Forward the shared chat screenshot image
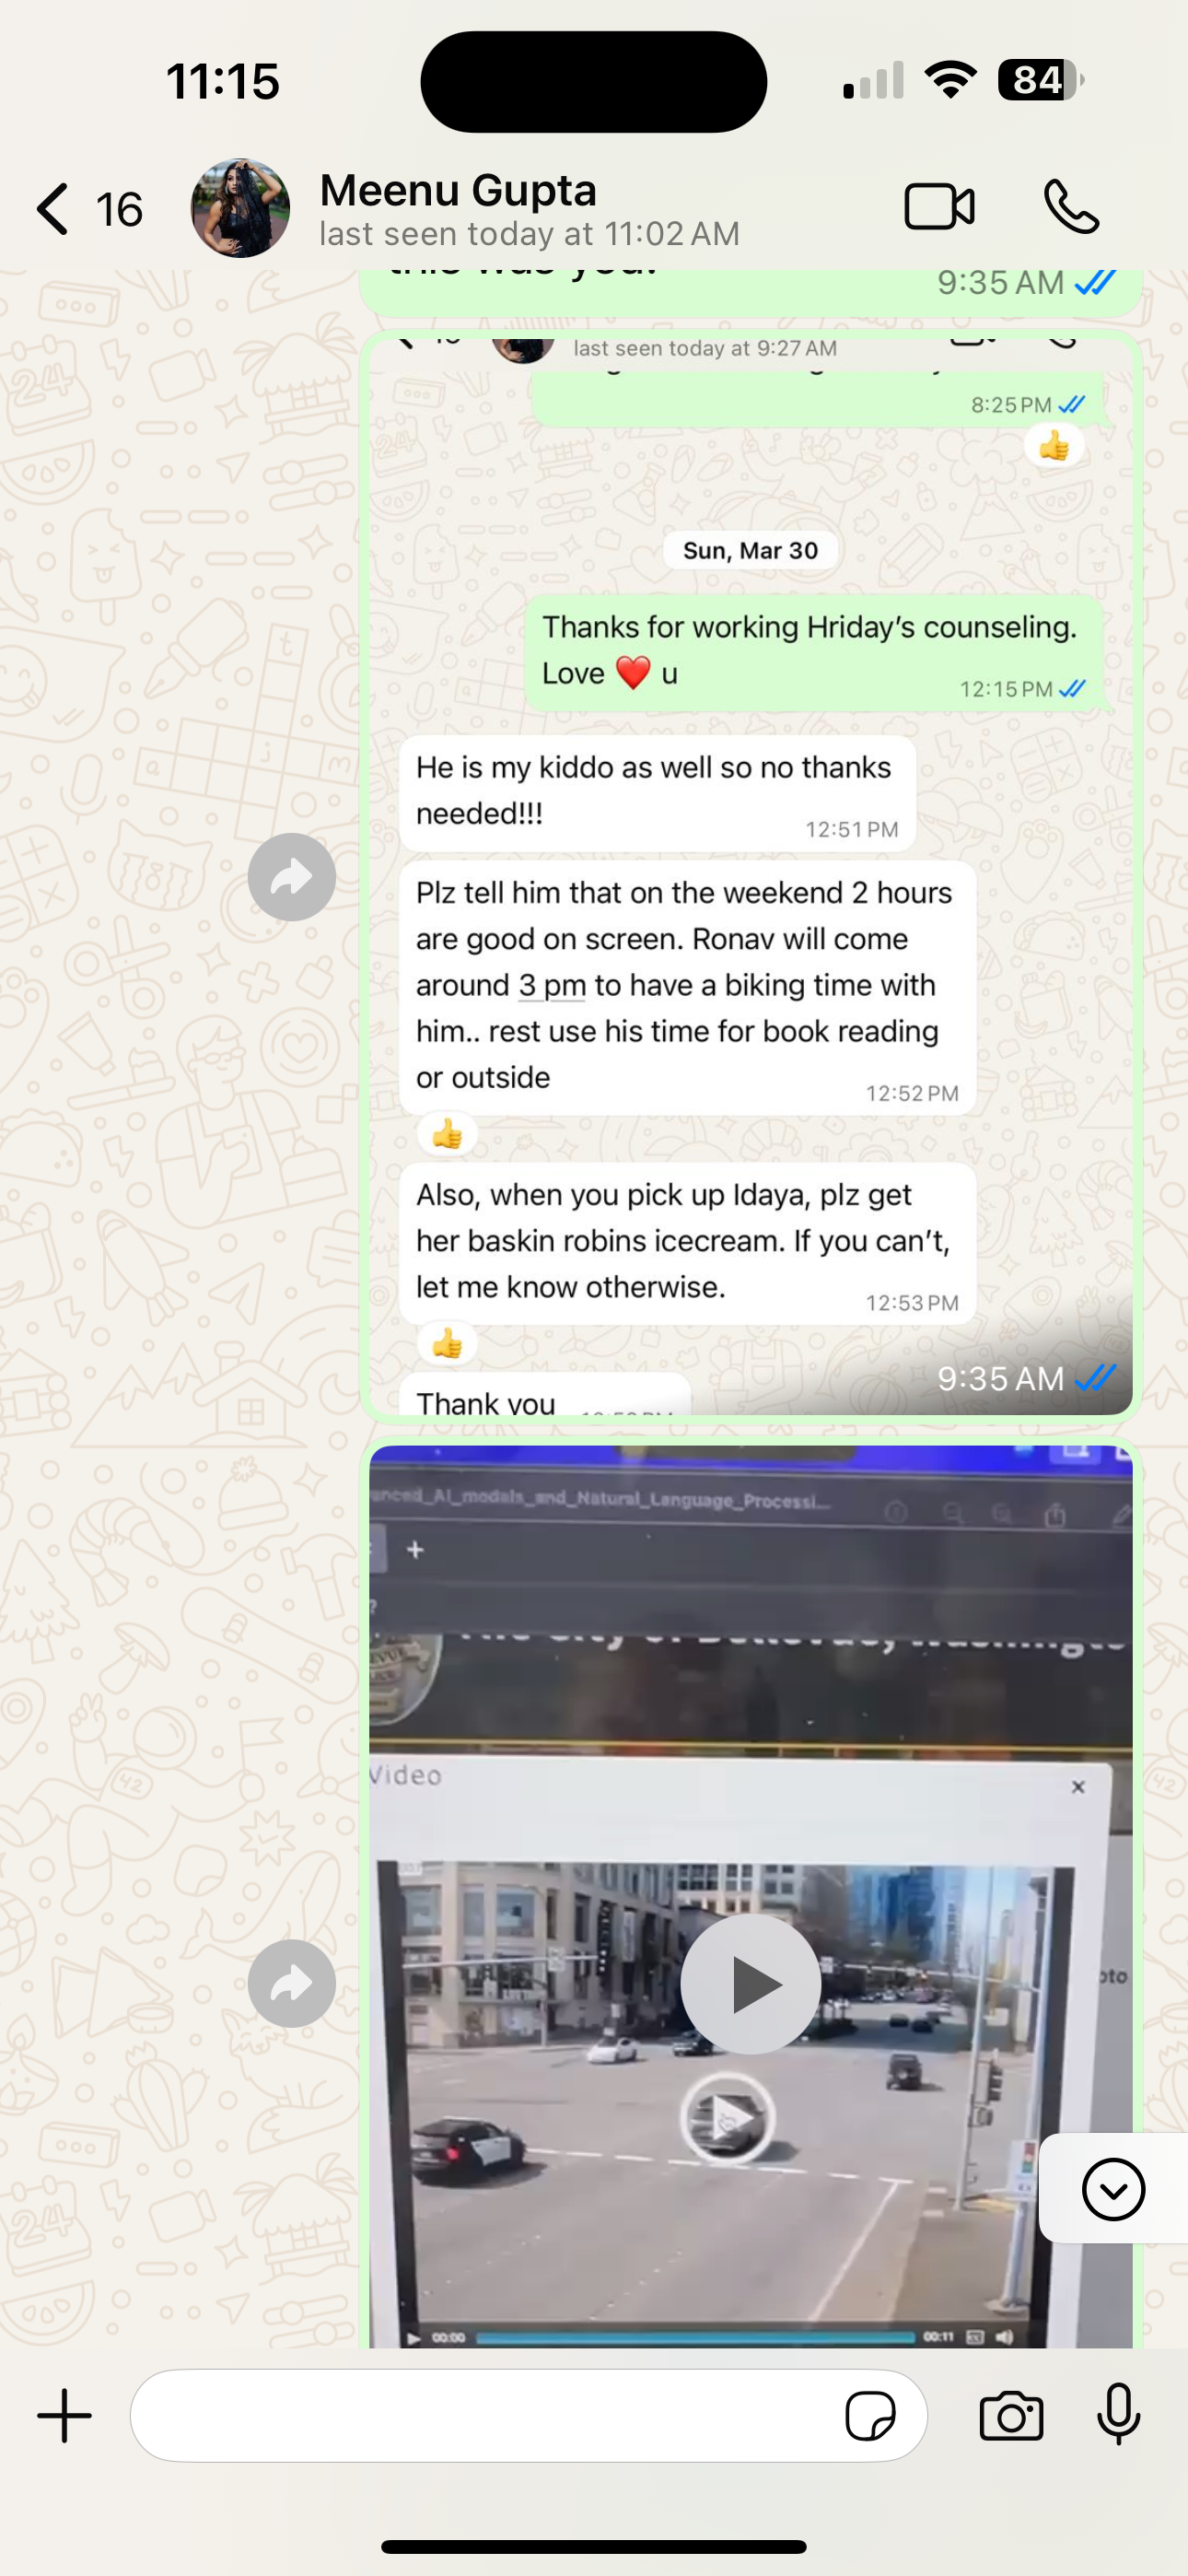This screenshot has height=2576, width=1188. coord(291,877)
